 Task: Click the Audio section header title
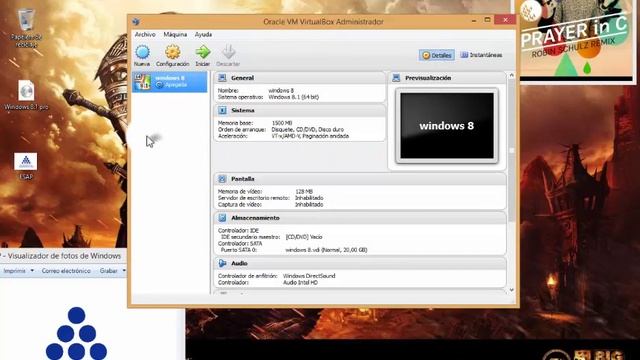click(x=239, y=264)
